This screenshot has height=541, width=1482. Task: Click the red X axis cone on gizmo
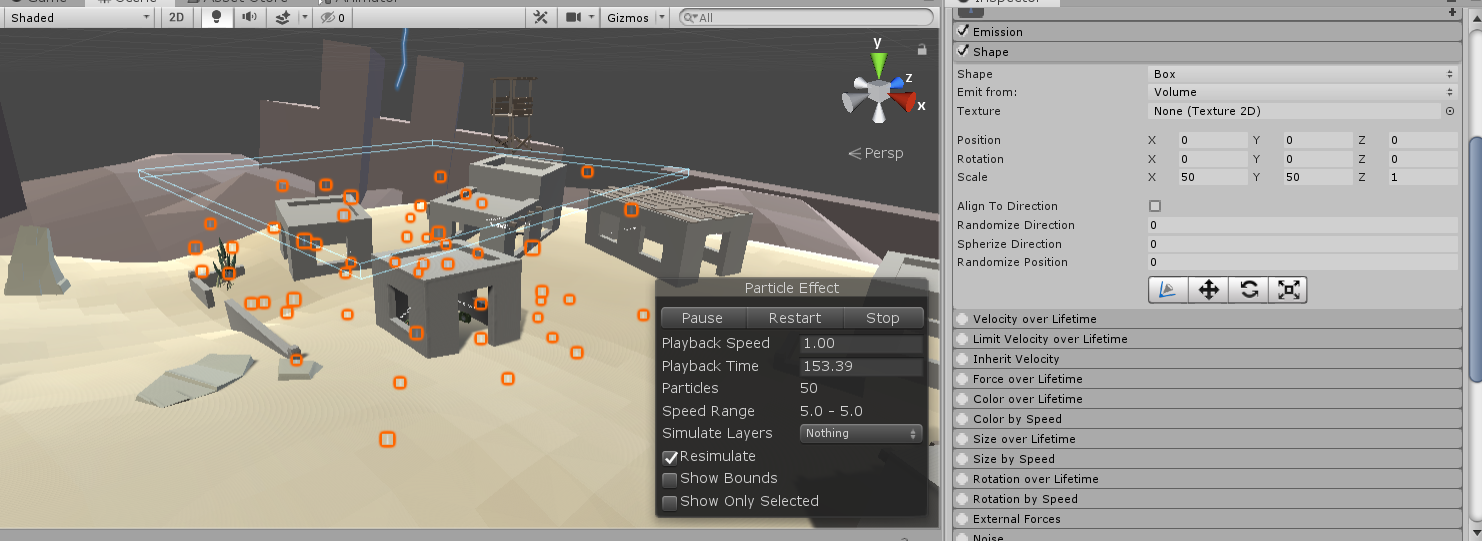(x=904, y=101)
